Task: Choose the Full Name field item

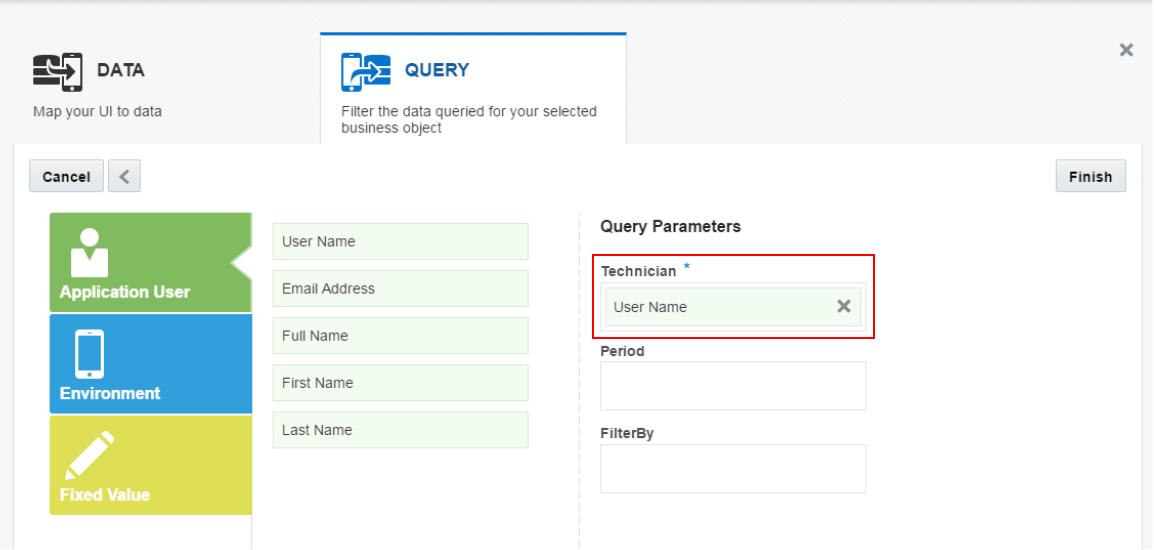Action: pyautogui.click(x=400, y=336)
